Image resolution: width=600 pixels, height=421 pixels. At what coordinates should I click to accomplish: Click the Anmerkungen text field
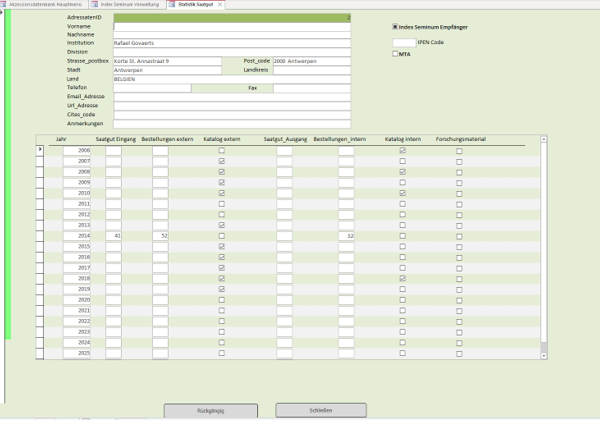tap(231, 123)
